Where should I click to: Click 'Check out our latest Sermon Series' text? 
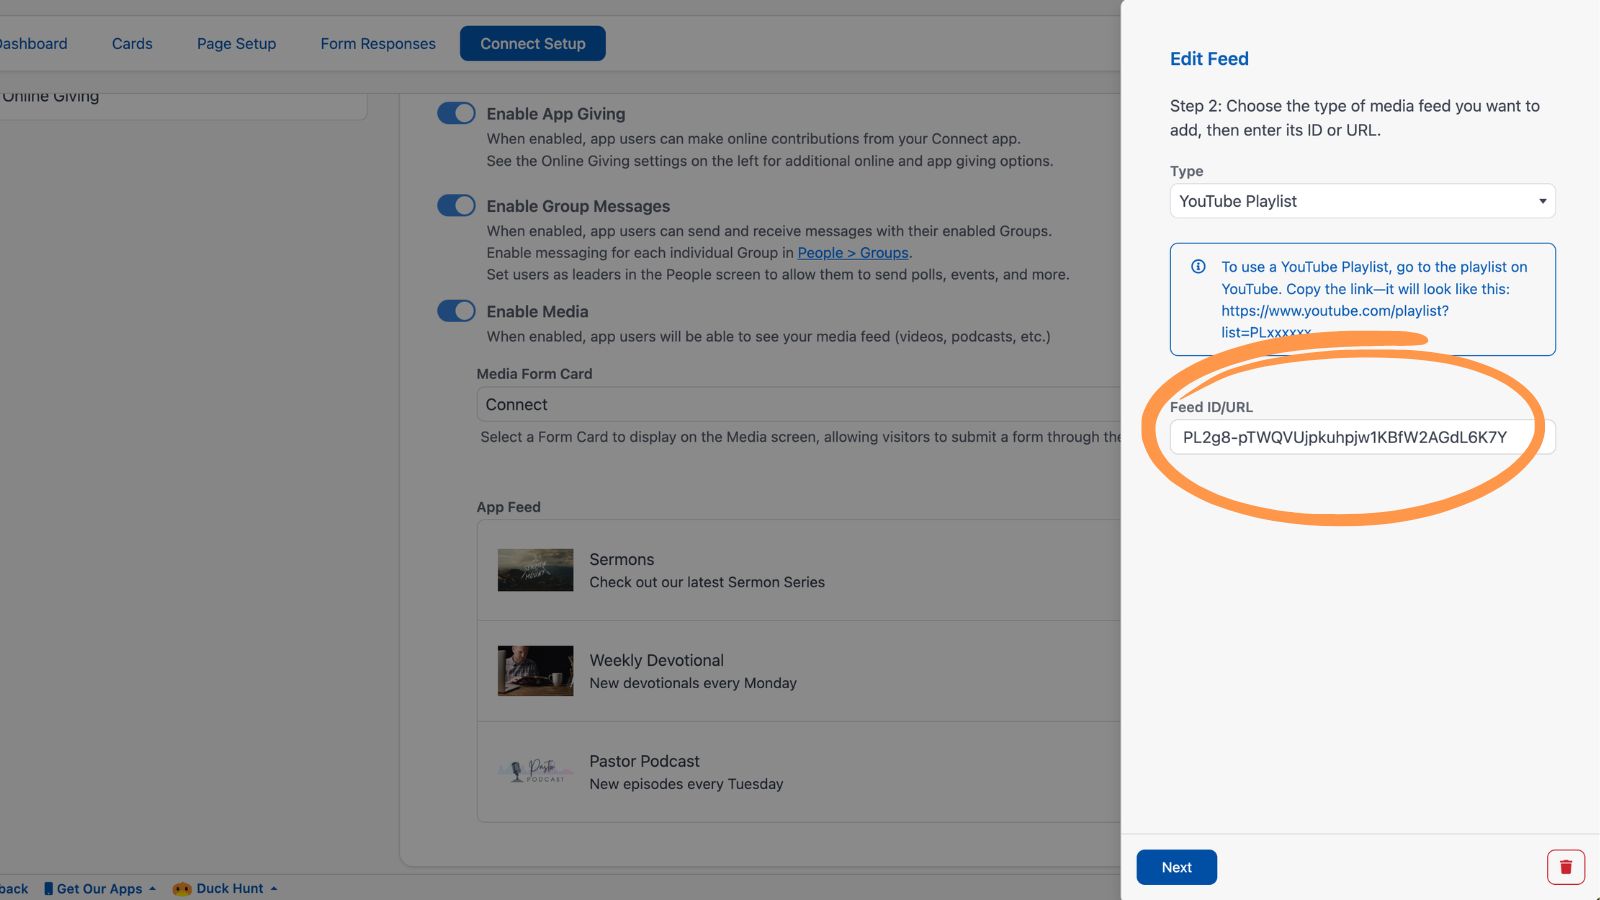pyautogui.click(x=707, y=582)
